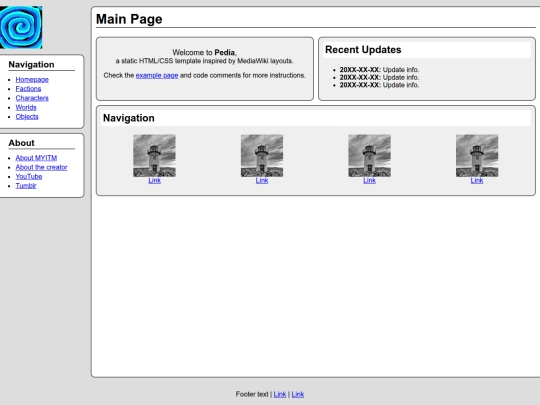Click the second 20XX-XX-XX update entry
The height and width of the screenshot is (405, 540).
(x=379, y=77)
